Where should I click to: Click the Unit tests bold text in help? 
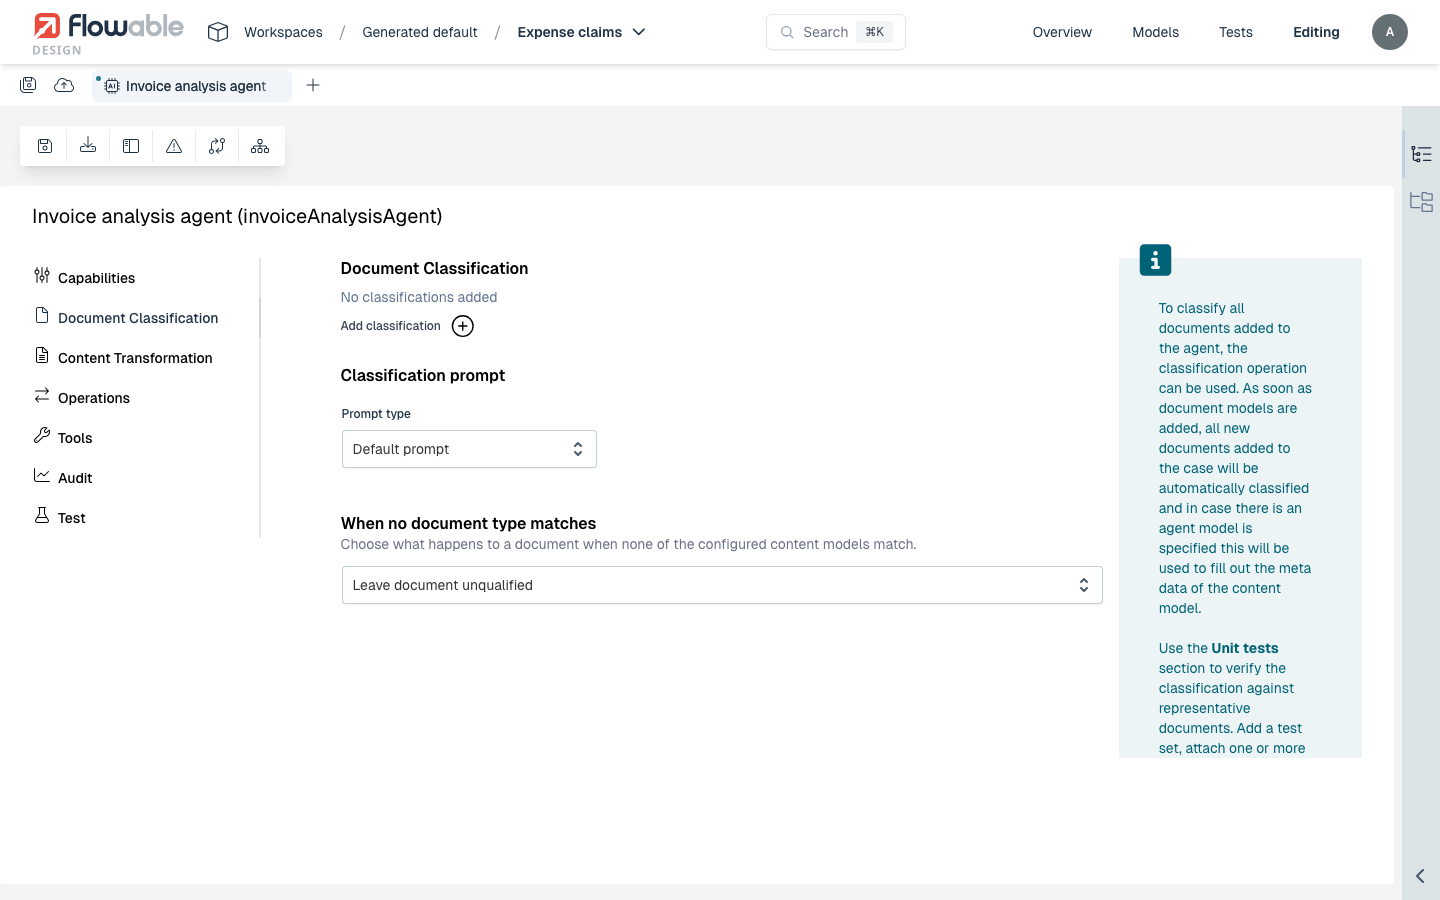tap(1245, 648)
